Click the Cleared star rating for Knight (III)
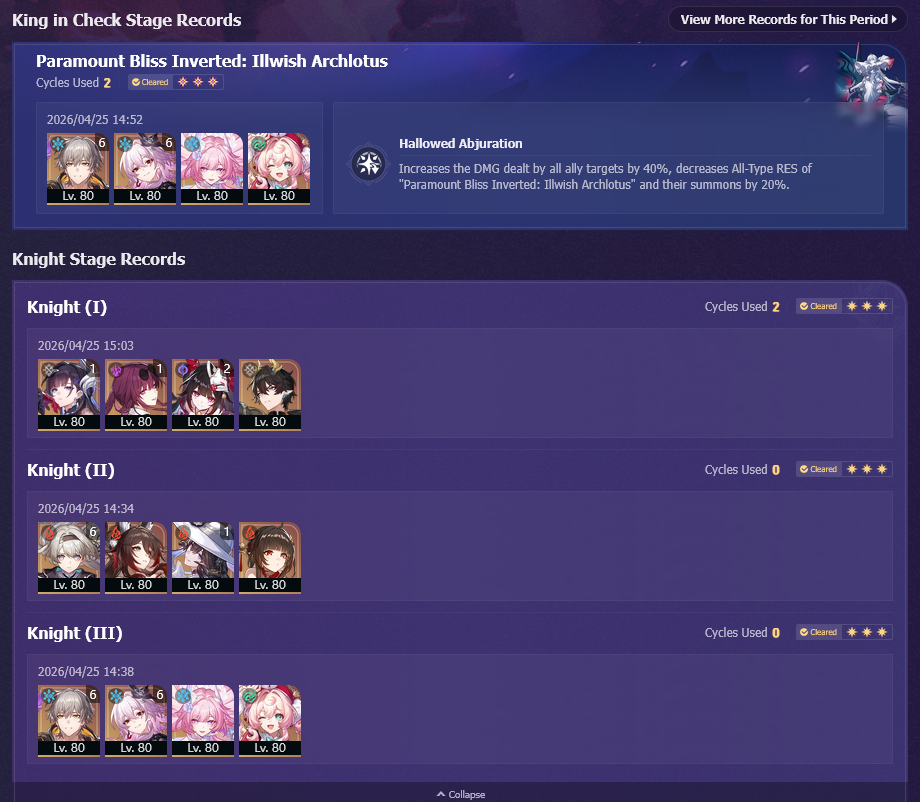 coord(867,632)
